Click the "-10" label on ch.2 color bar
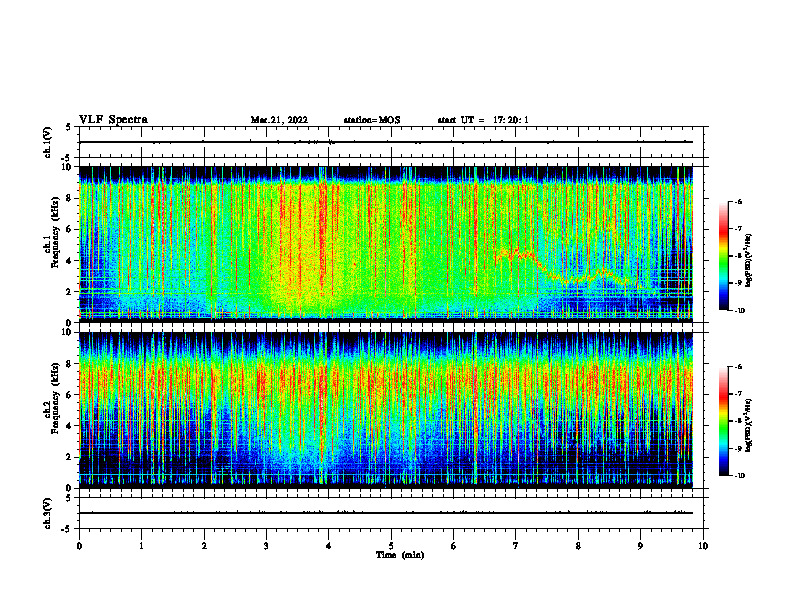792x612 pixels. [x=739, y=476]
